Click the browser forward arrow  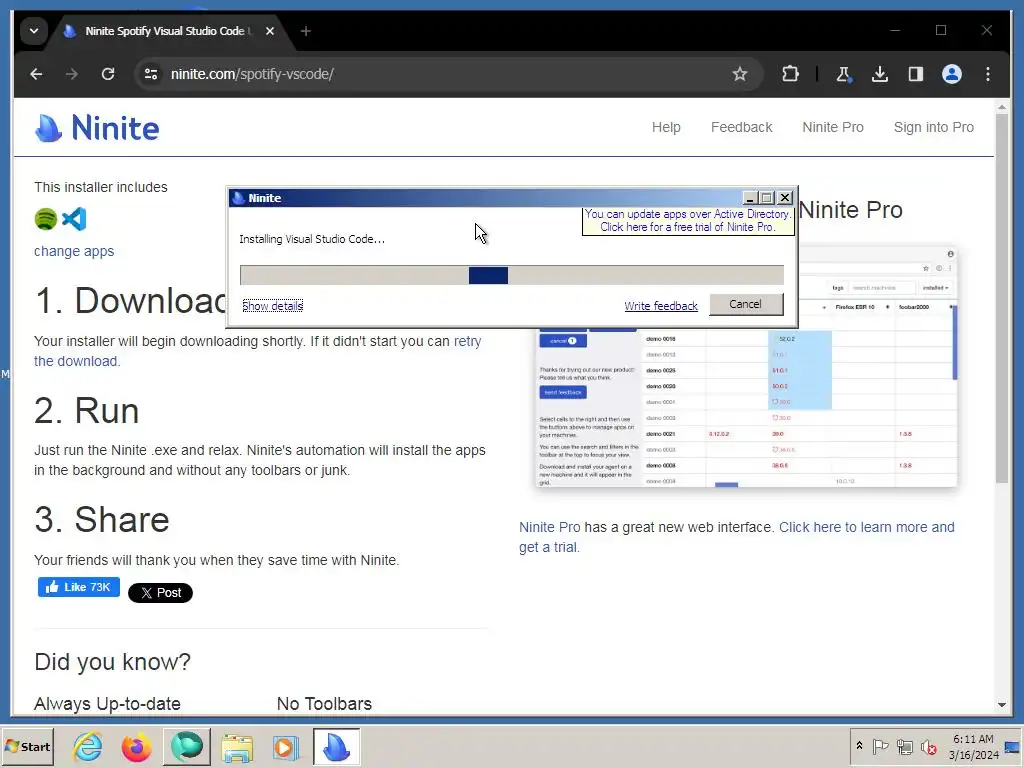72,74
